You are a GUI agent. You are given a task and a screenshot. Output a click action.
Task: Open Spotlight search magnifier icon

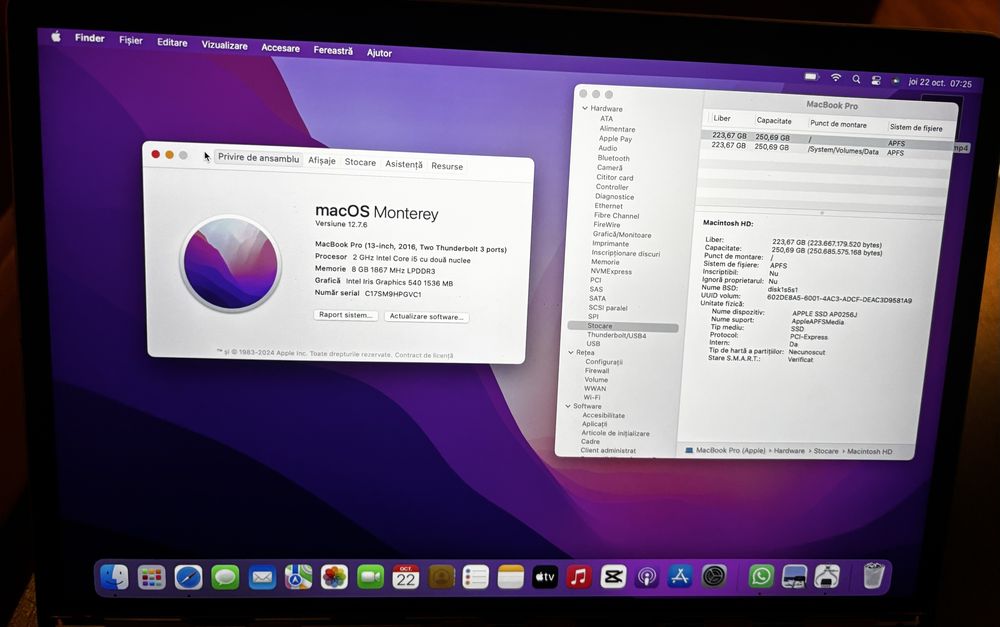tap(857, 79)
